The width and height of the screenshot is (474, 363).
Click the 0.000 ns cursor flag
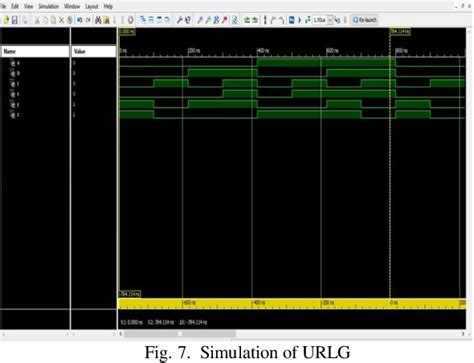[127, 31]
